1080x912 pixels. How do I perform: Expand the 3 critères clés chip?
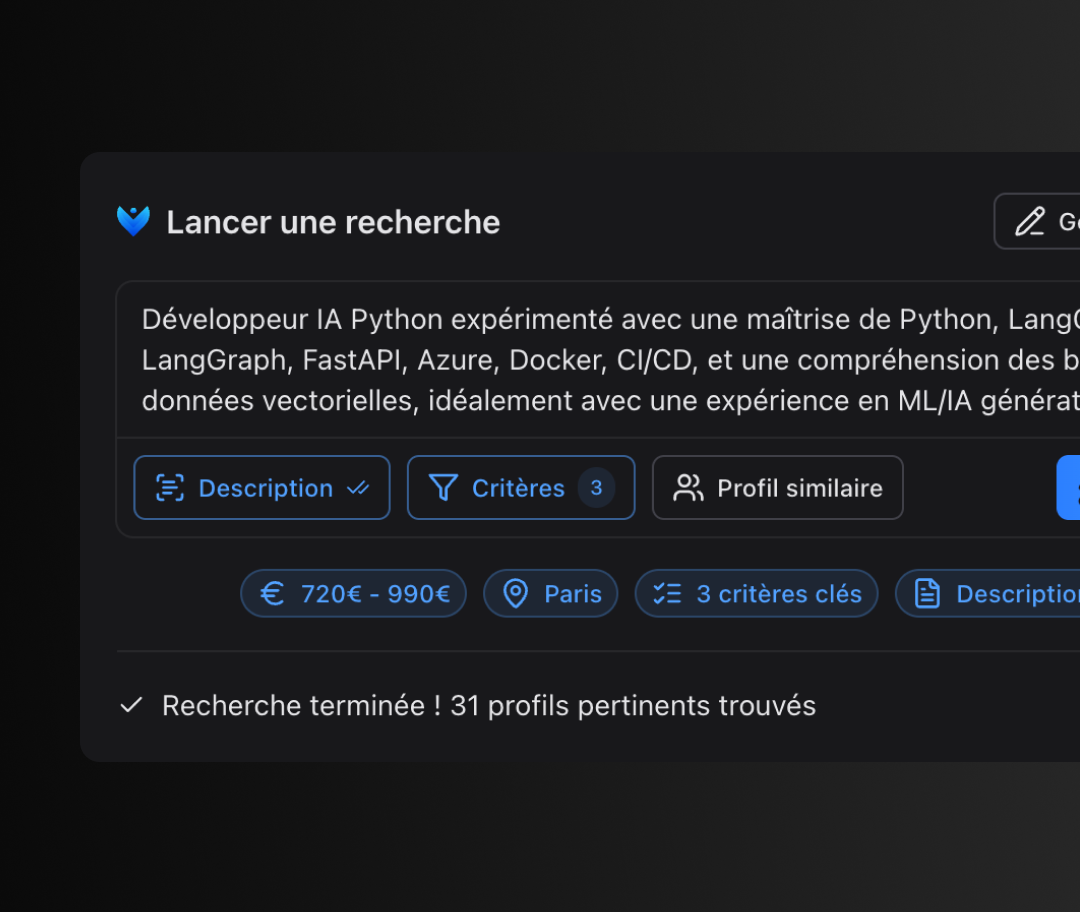tap(778, 594)
